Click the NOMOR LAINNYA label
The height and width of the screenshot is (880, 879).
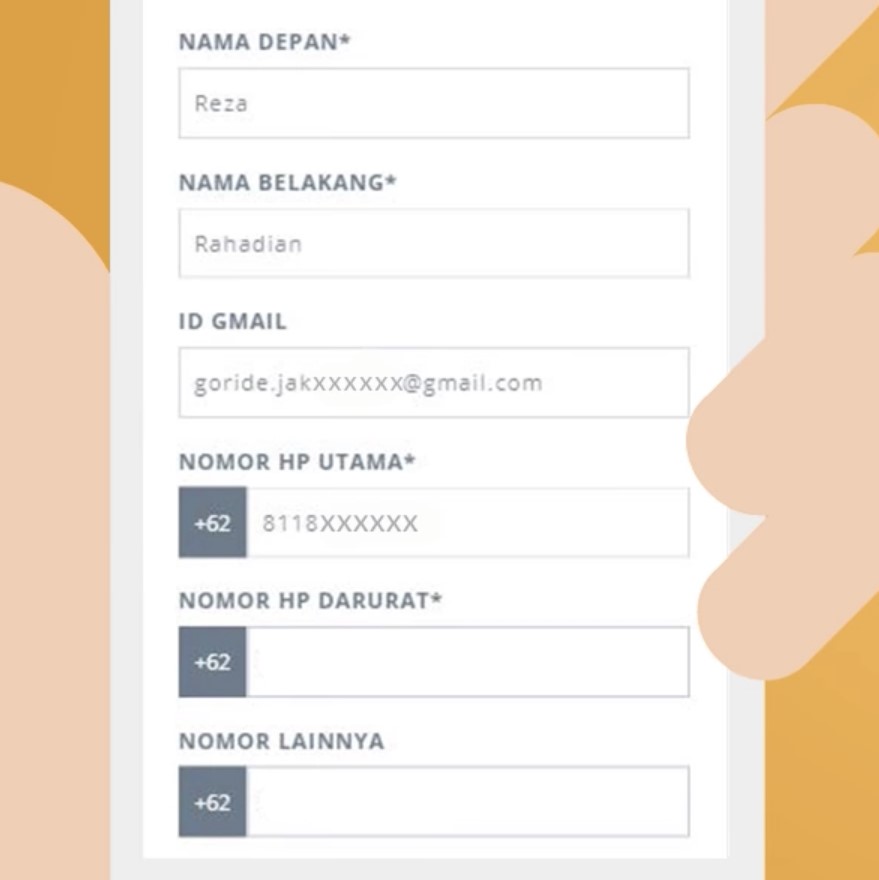click(x=281, y=741)
